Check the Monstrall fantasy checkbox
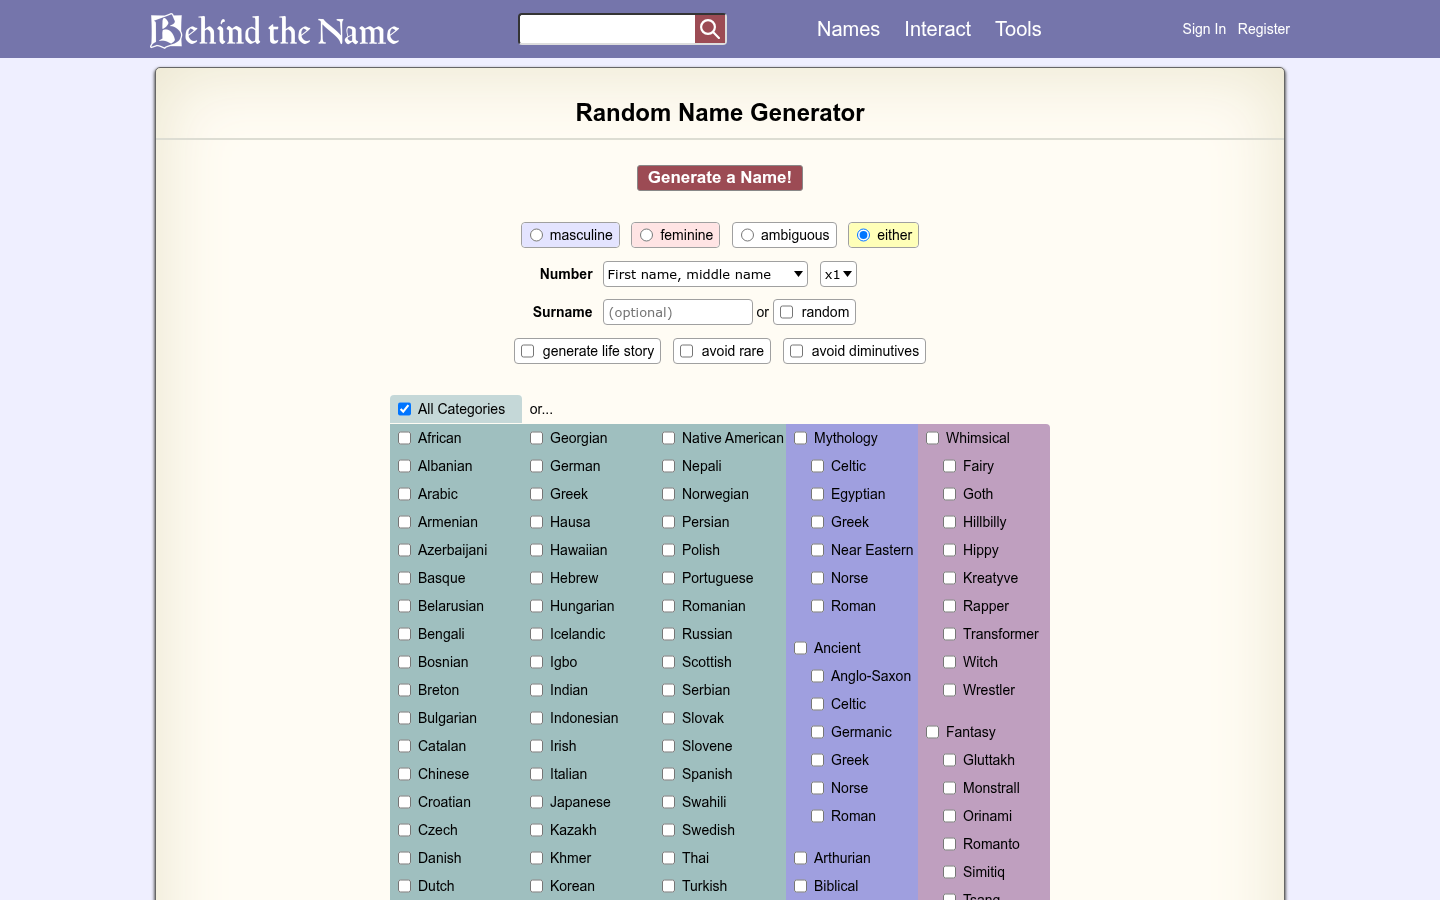Screen dimensions: 1440x900 click(x=950, y=788)
